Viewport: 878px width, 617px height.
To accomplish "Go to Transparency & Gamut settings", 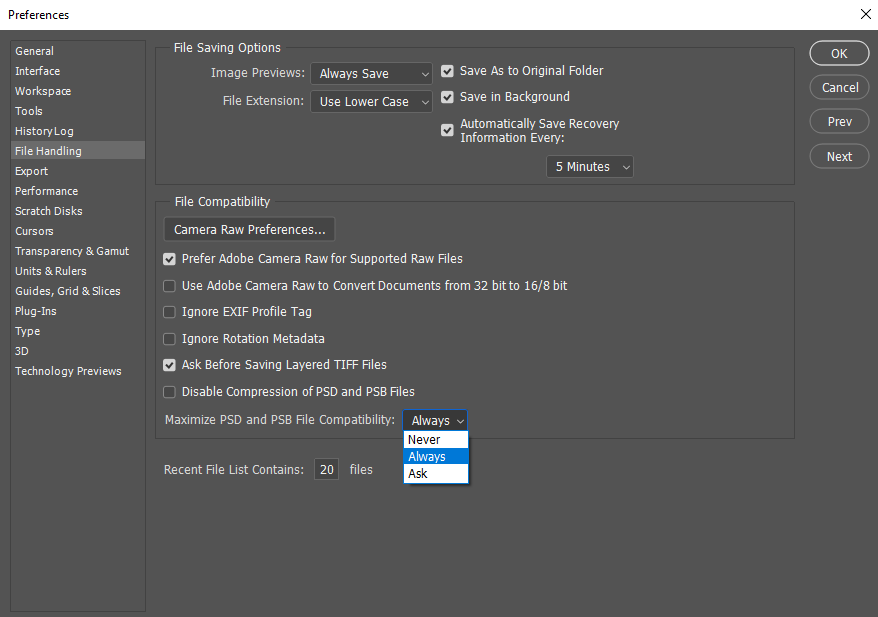I will pos(72,251).
